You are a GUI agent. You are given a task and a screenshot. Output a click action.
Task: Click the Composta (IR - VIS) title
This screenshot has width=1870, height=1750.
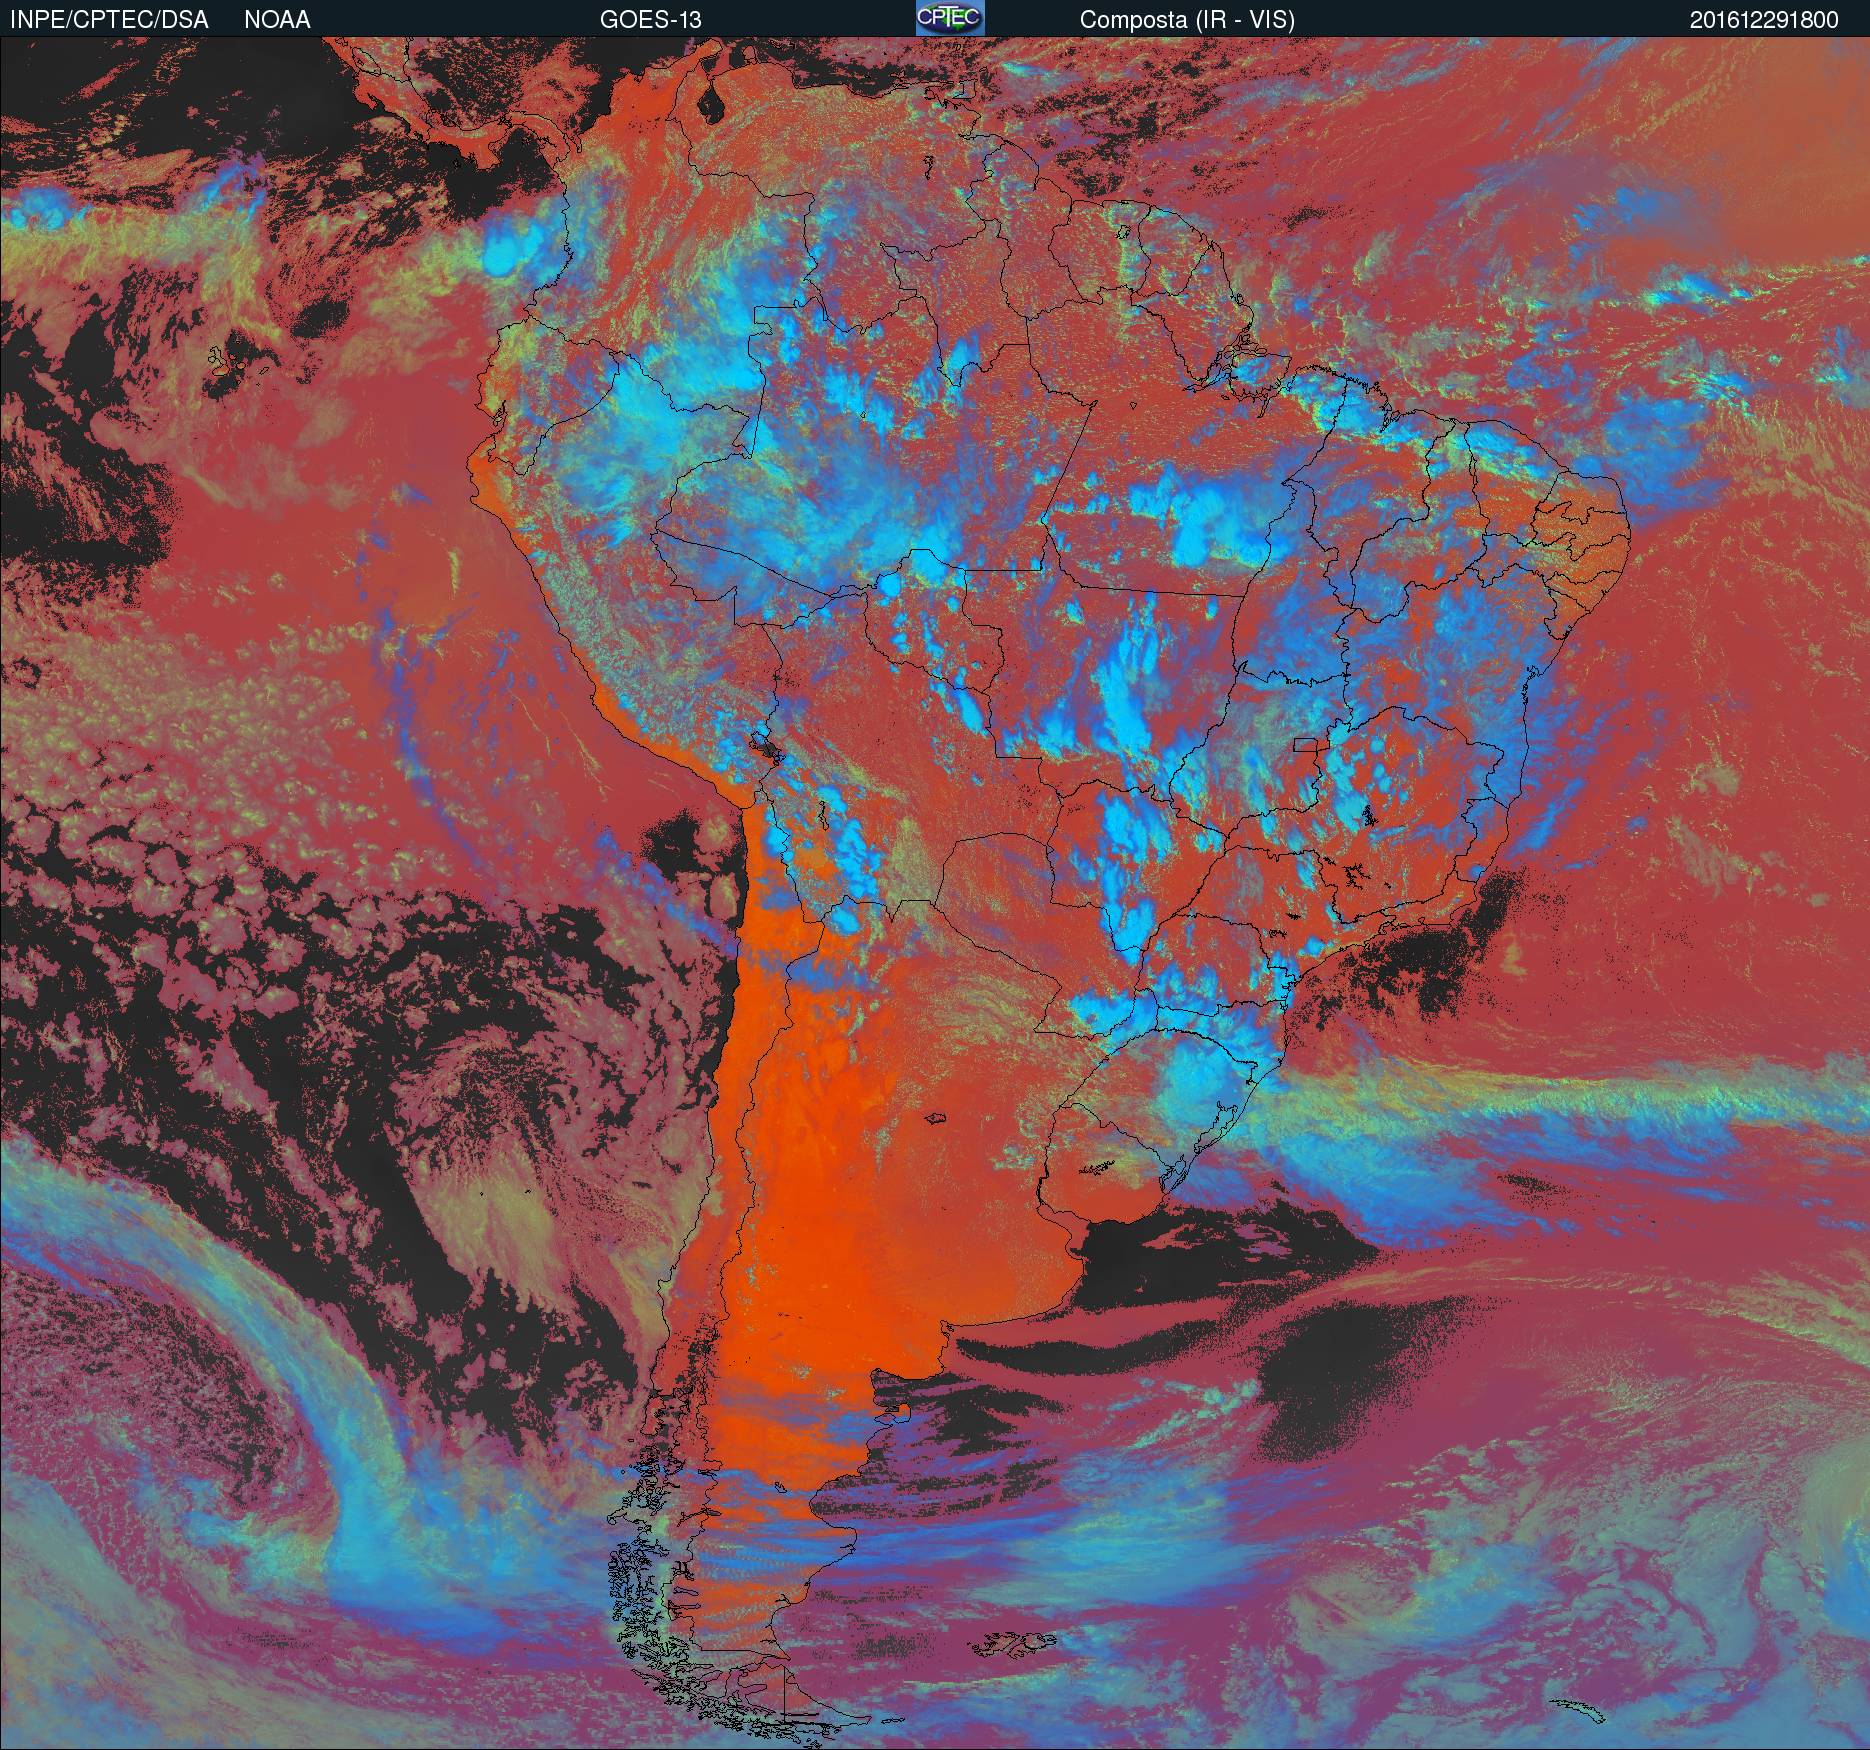[1187, 20]
